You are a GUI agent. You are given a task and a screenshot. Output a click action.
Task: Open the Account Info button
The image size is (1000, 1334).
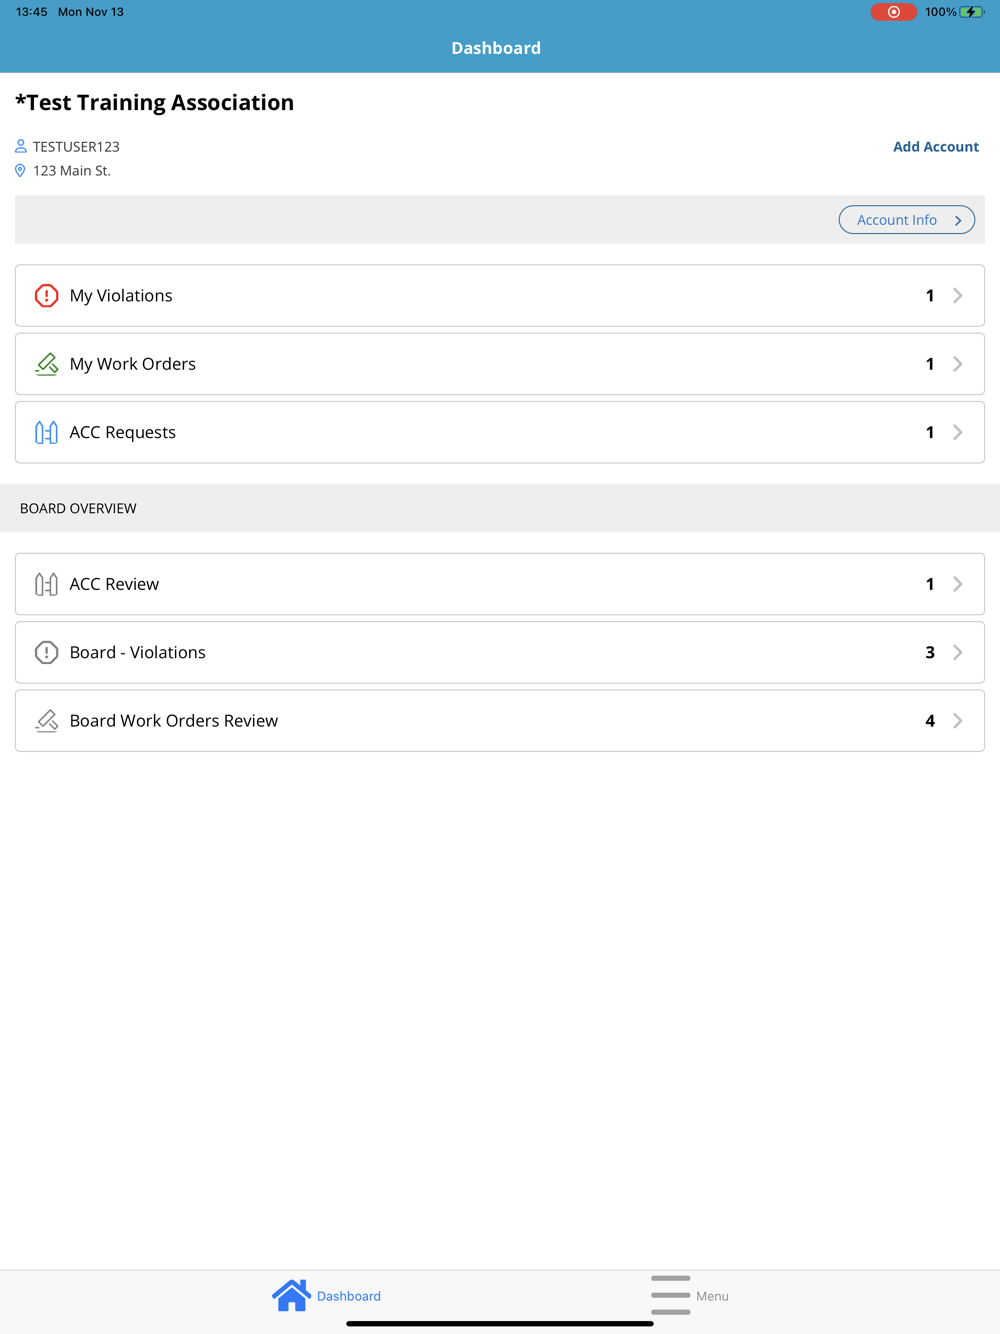906,220
